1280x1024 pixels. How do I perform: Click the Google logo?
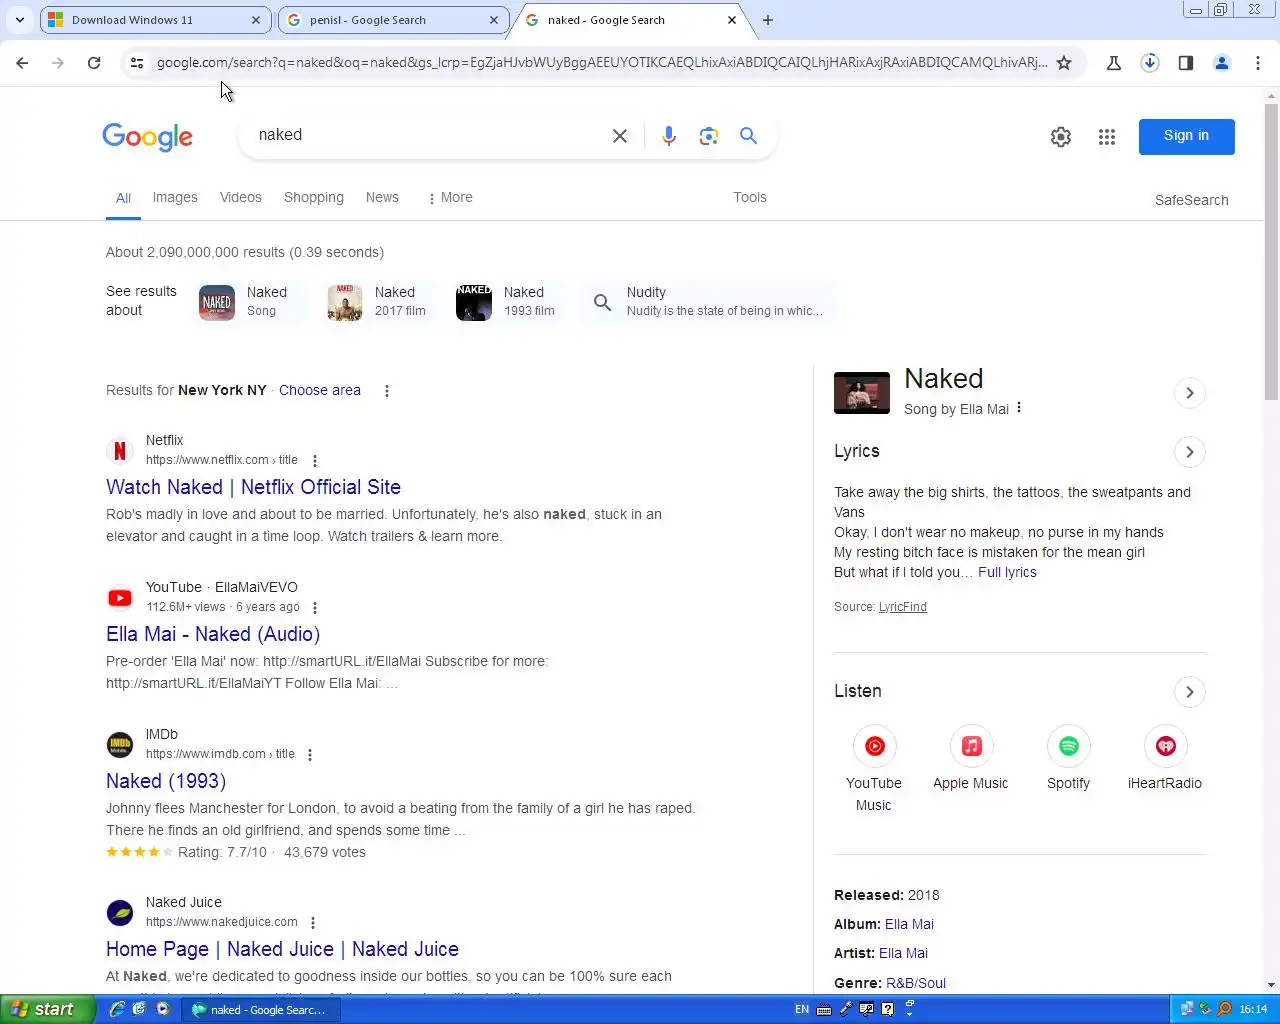point(148,137)
